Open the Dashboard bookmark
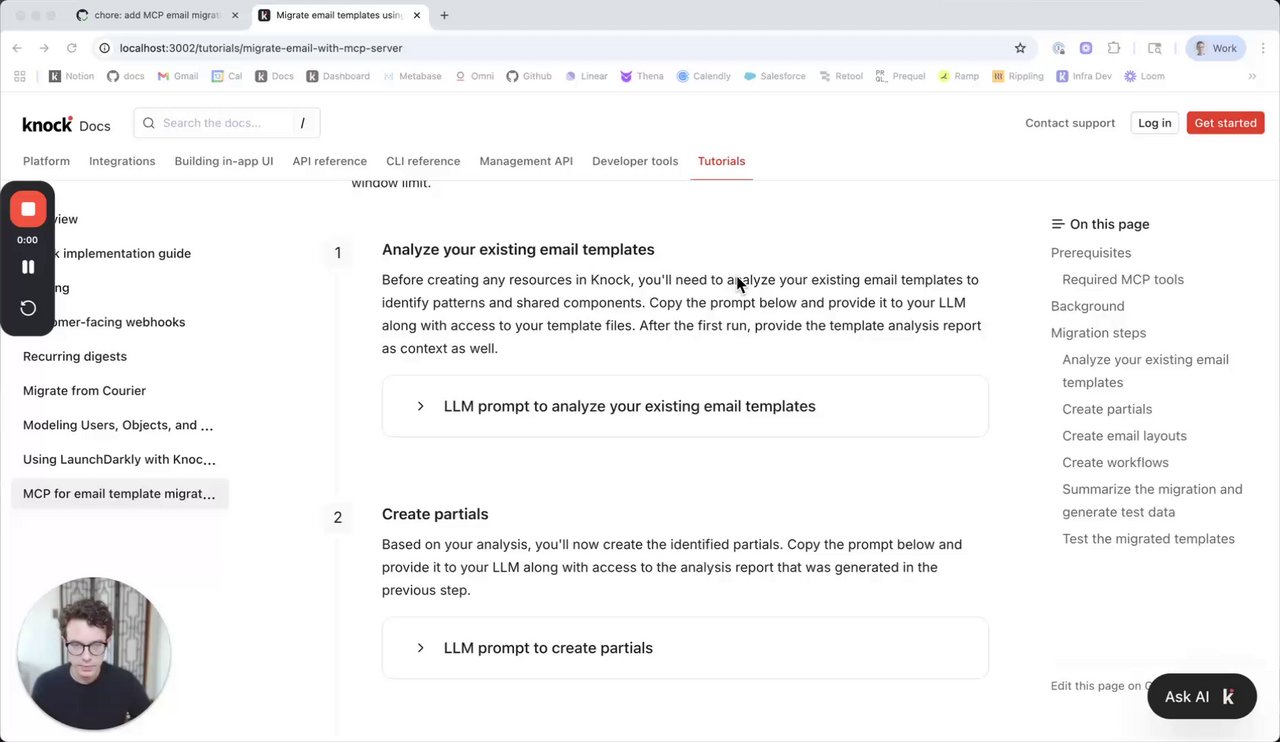 (x=338, y=76)
